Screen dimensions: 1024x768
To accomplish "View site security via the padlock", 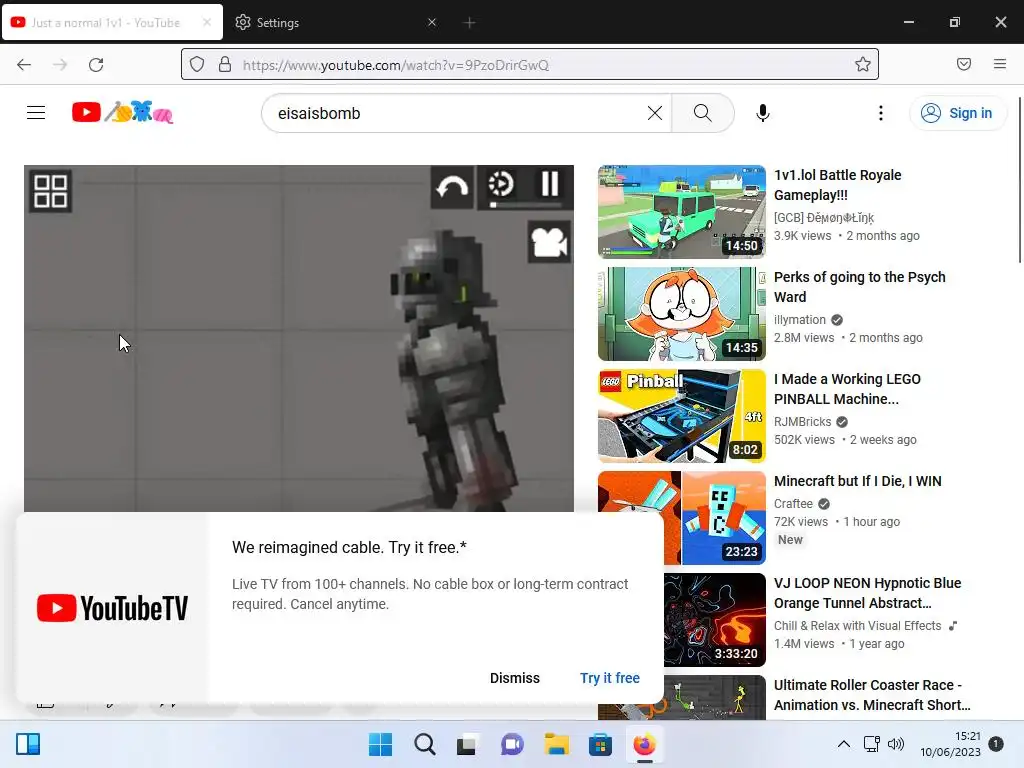I will [225, 64].
